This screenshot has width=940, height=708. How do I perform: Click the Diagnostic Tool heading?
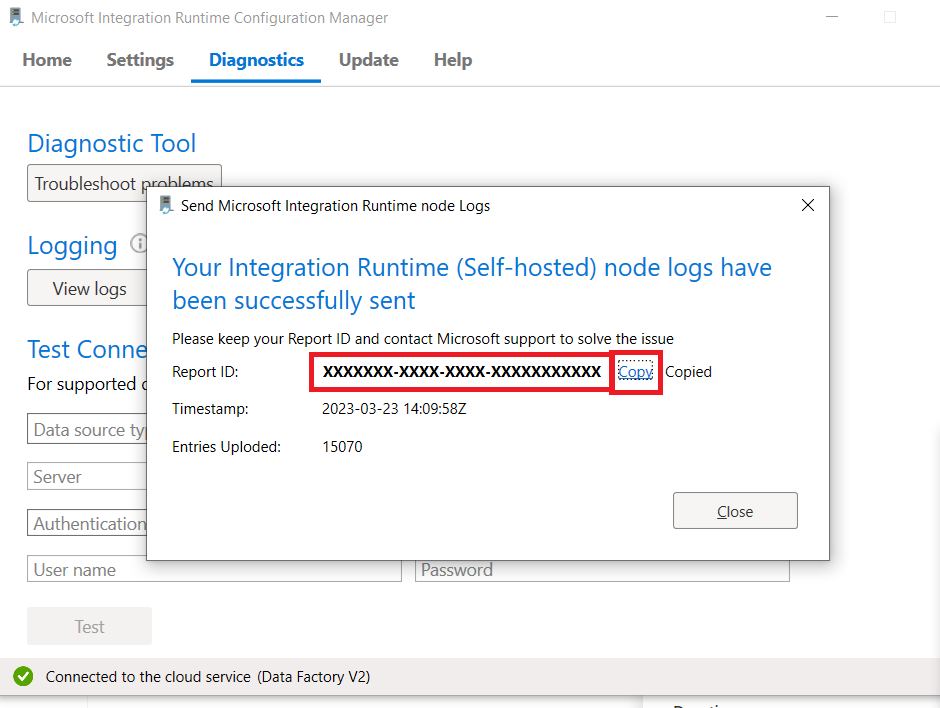pos(112,144)
